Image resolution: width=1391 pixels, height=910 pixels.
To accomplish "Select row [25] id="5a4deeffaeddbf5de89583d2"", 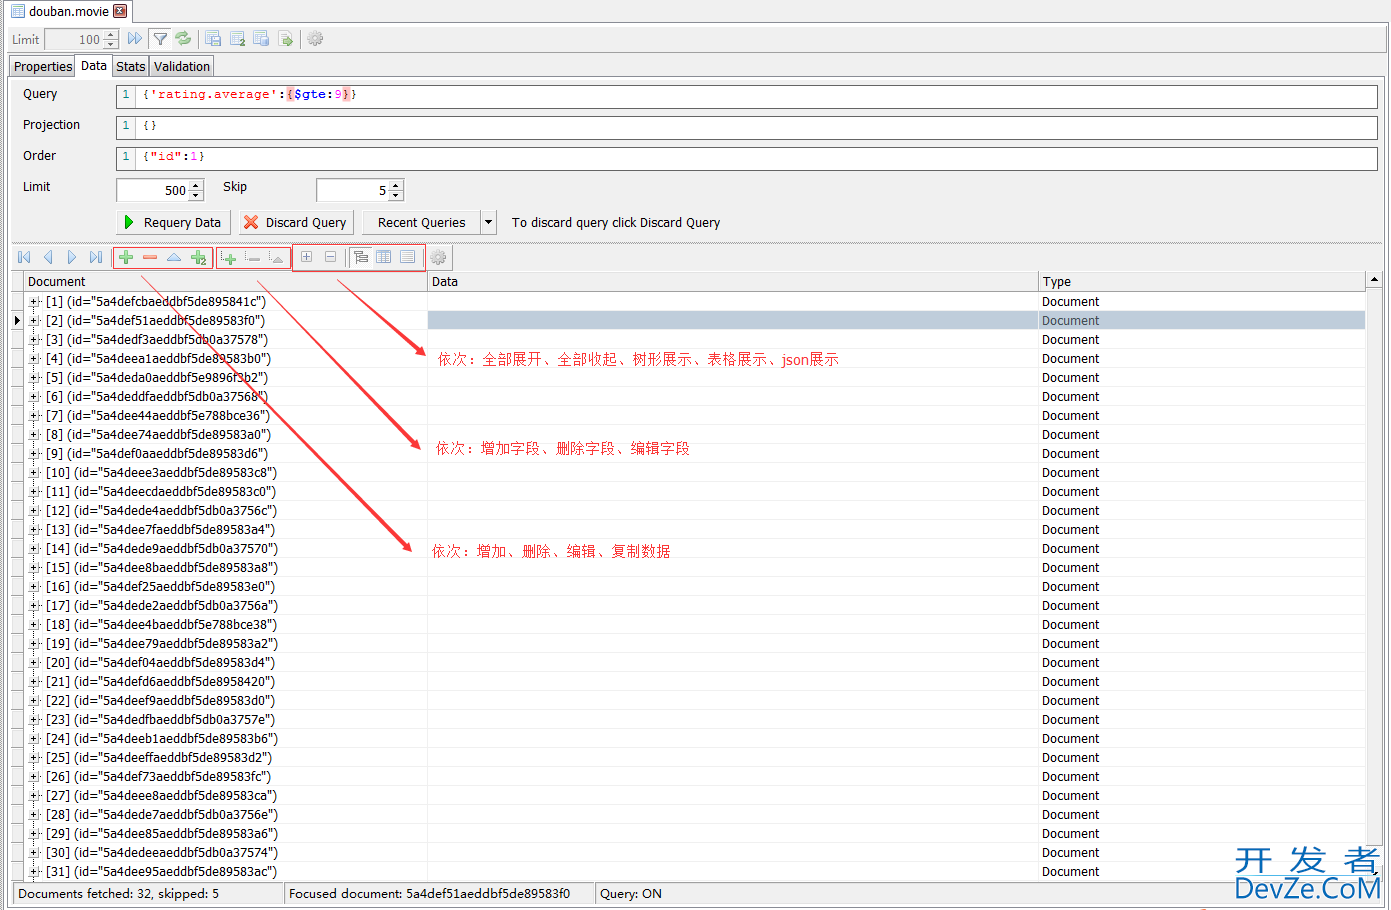I will [x=159, y=757].
